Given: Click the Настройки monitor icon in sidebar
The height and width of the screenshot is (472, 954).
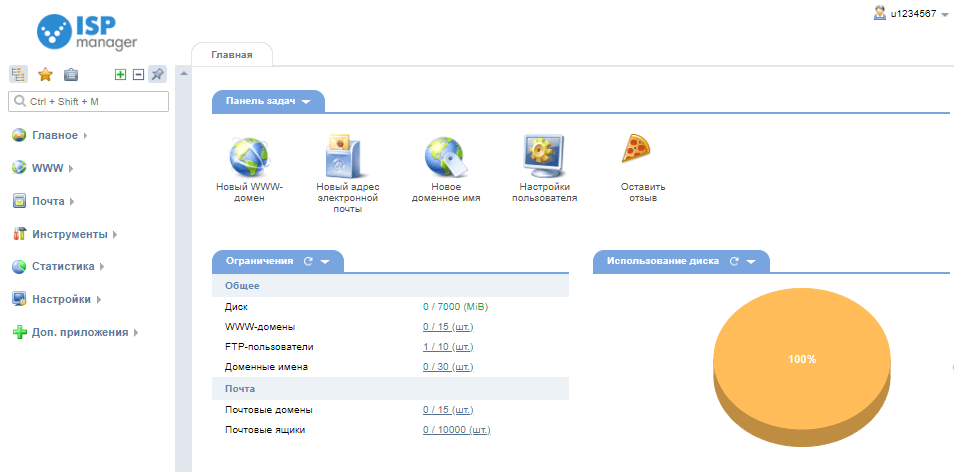Looking at the screenshot, I should pos(19,299).
